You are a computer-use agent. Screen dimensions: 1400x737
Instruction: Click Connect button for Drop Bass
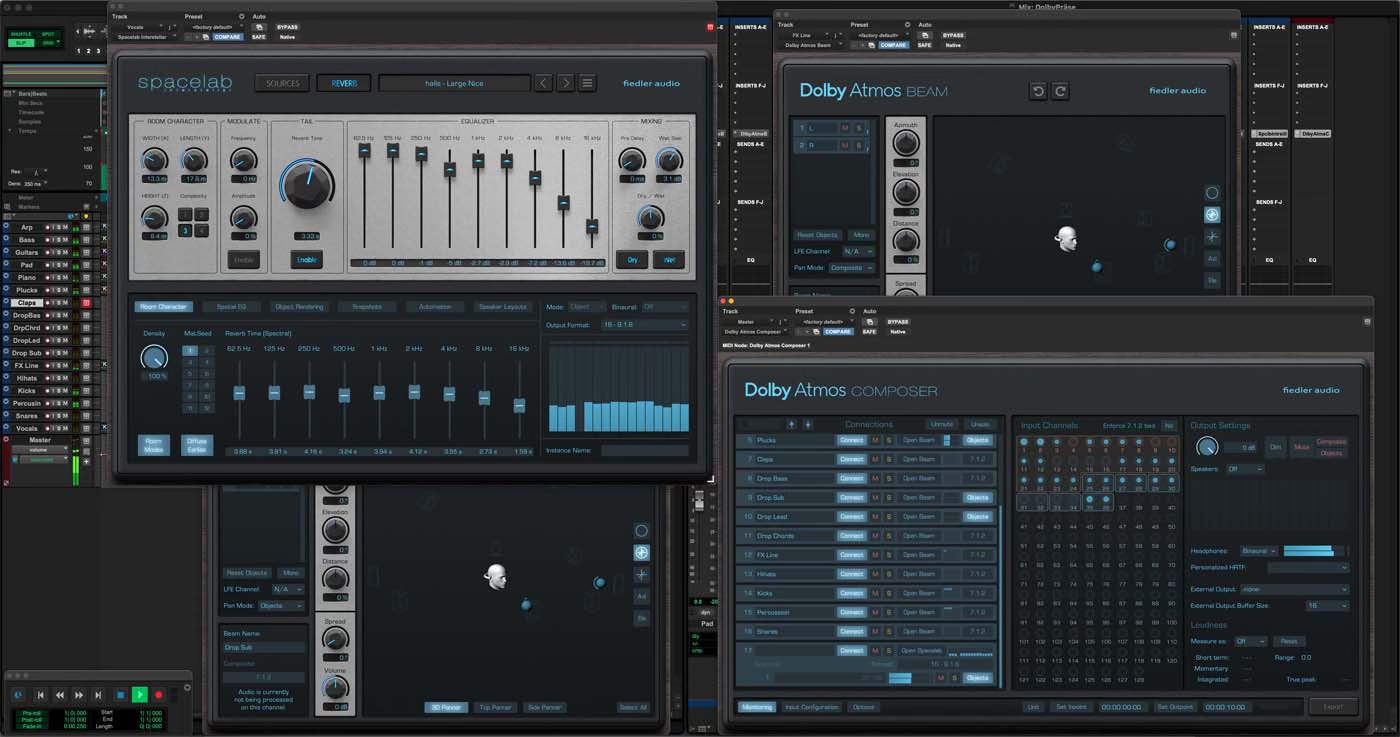pos(851,479)
